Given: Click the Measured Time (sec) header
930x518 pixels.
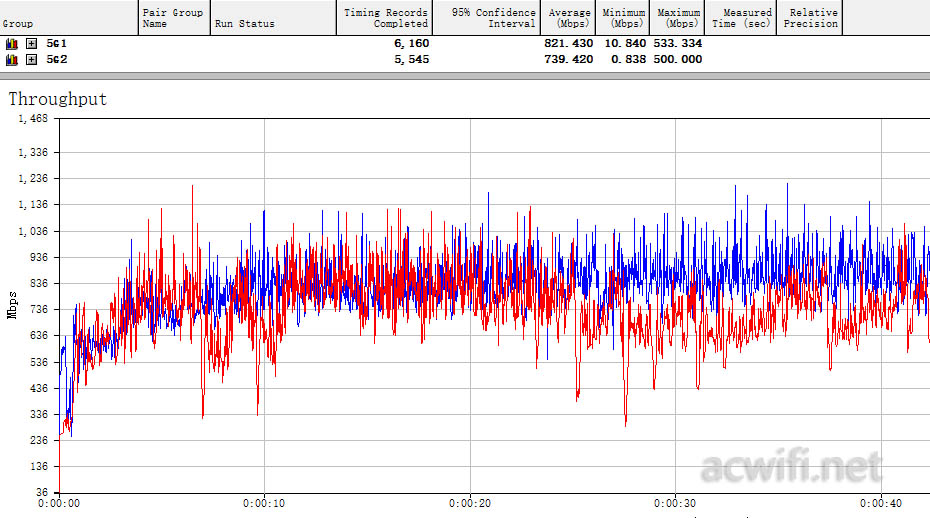Looking at the screenshot, I should 741,18.
